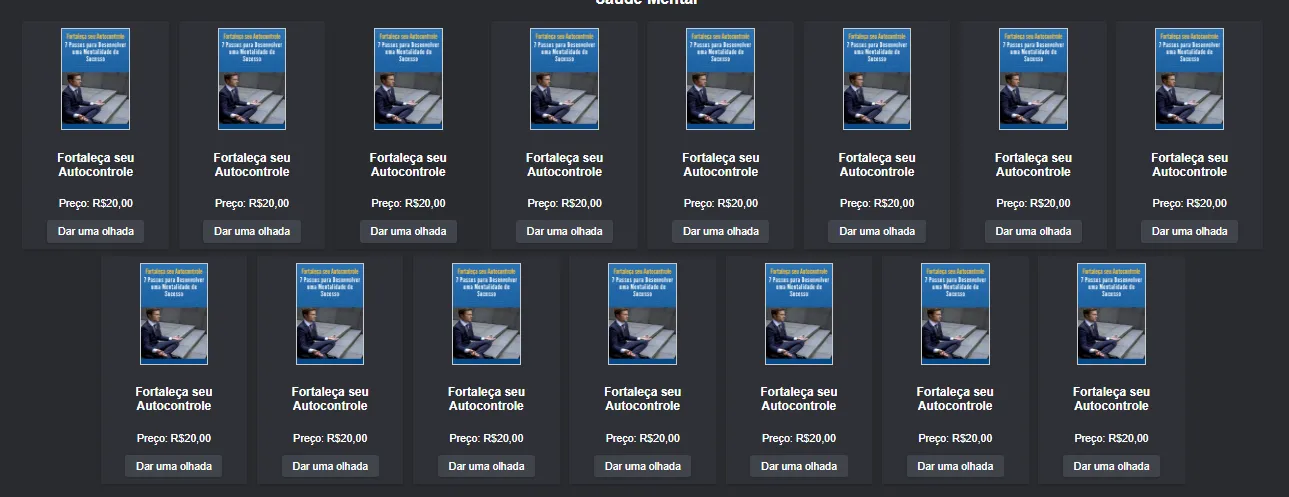Image resolution: width=1289 pixels, height=497 pixels.
Task: Click 'Dar uma olhada' on first bottom-row card
Action: coord(174,466)
